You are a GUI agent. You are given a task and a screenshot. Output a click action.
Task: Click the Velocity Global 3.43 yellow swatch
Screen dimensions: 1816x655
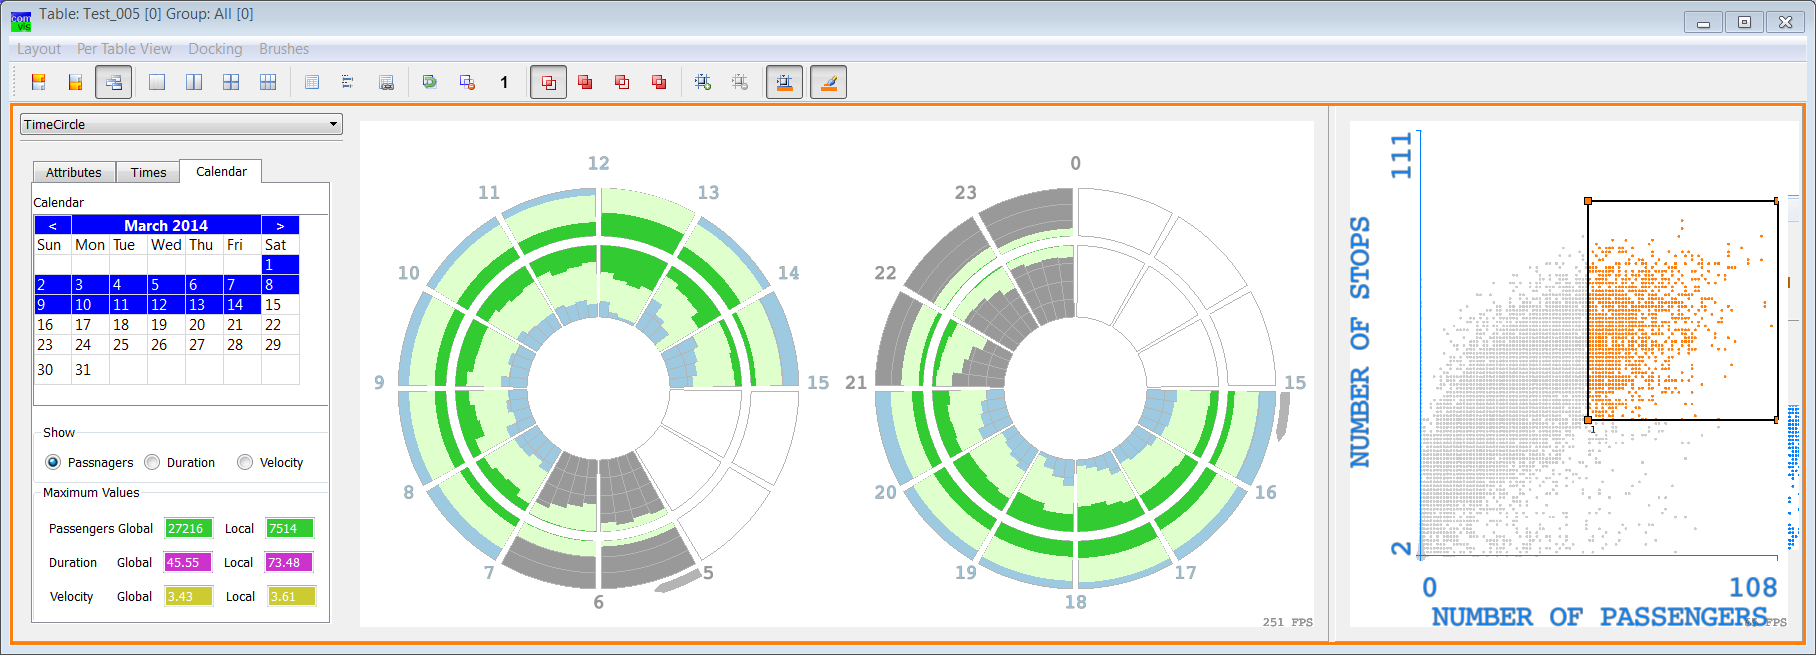pos(189,596)
